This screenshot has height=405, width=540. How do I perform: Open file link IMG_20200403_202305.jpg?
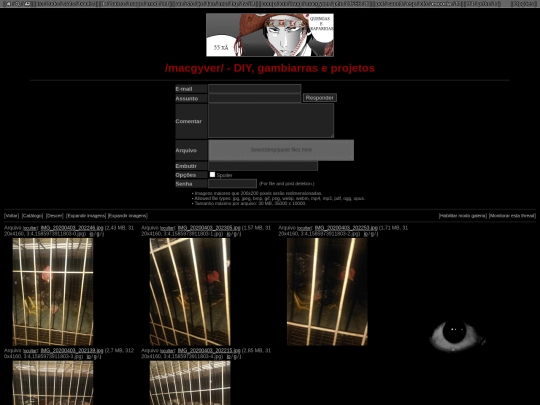tap(209, 228)
